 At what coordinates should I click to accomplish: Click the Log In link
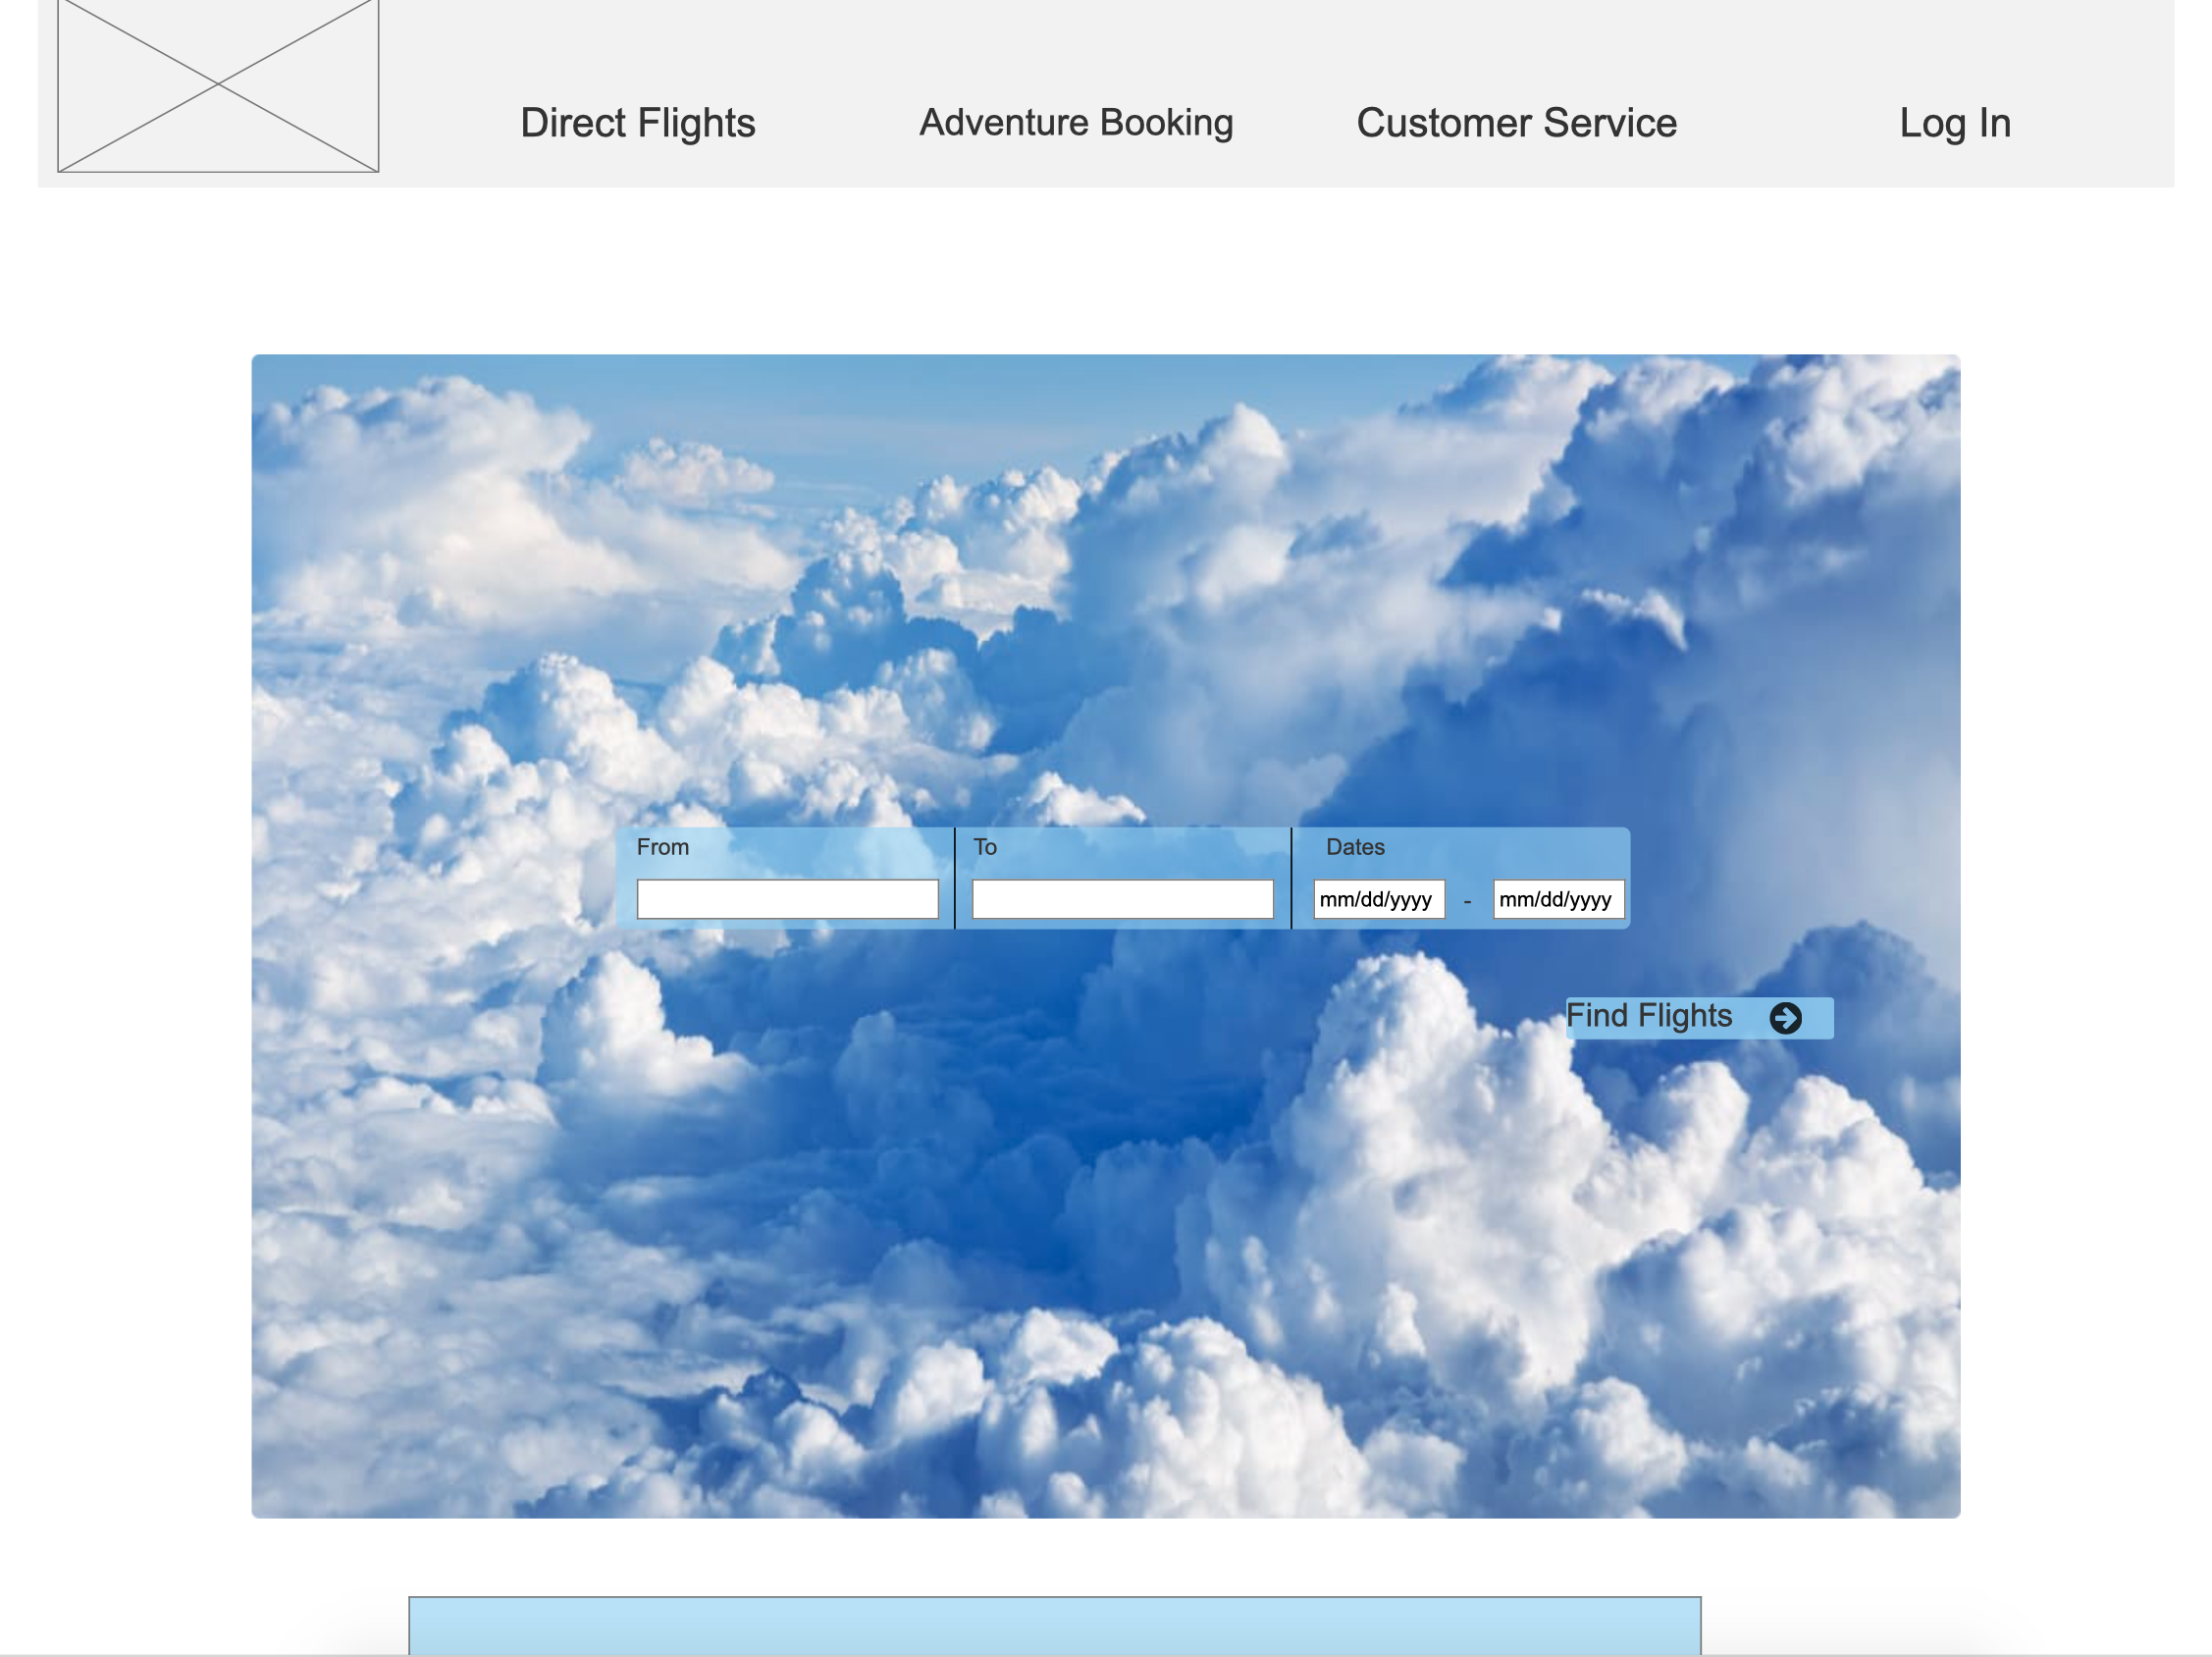[x=1954, y=123]
